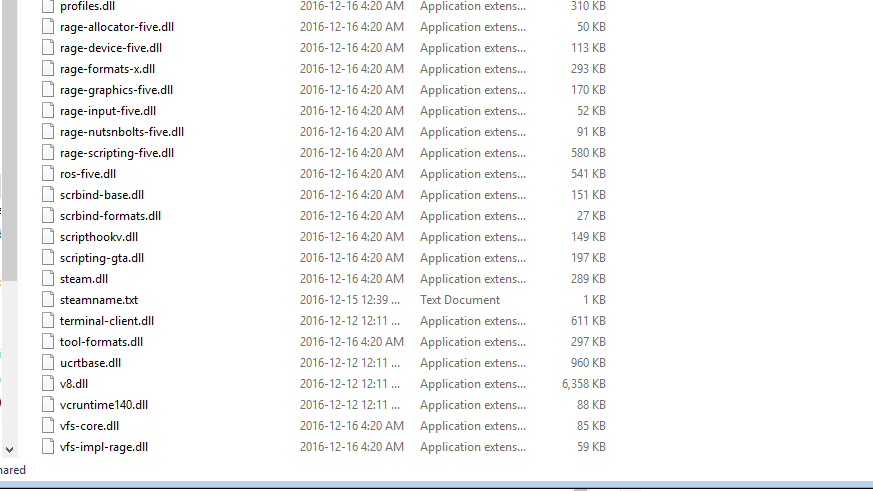This screenshot has width=873, height=491.
Task: Click the Application extension type of steam.dll
Action: (473, 279)
